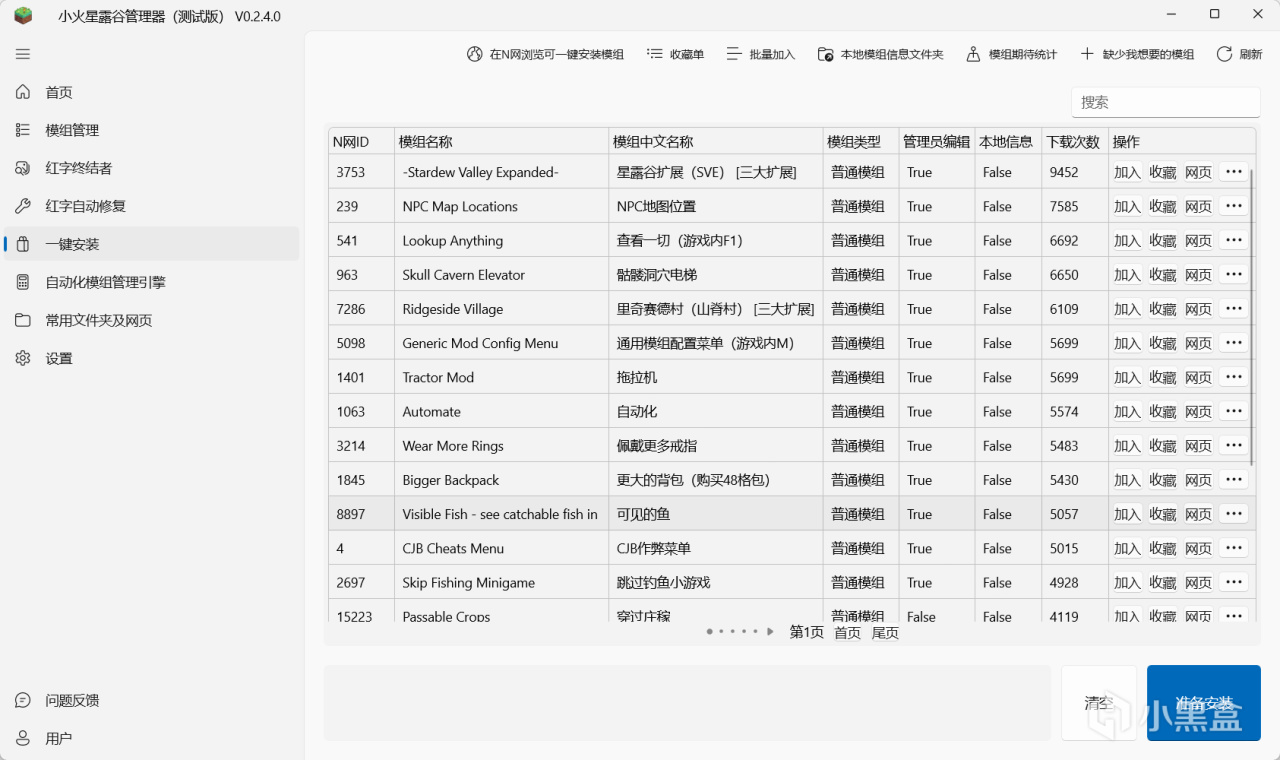The width and height of the screenshot is (1280, 760).
Task: Open 本地模组信息文件夹
Action: pyautogui.click(x=880, y=54)
